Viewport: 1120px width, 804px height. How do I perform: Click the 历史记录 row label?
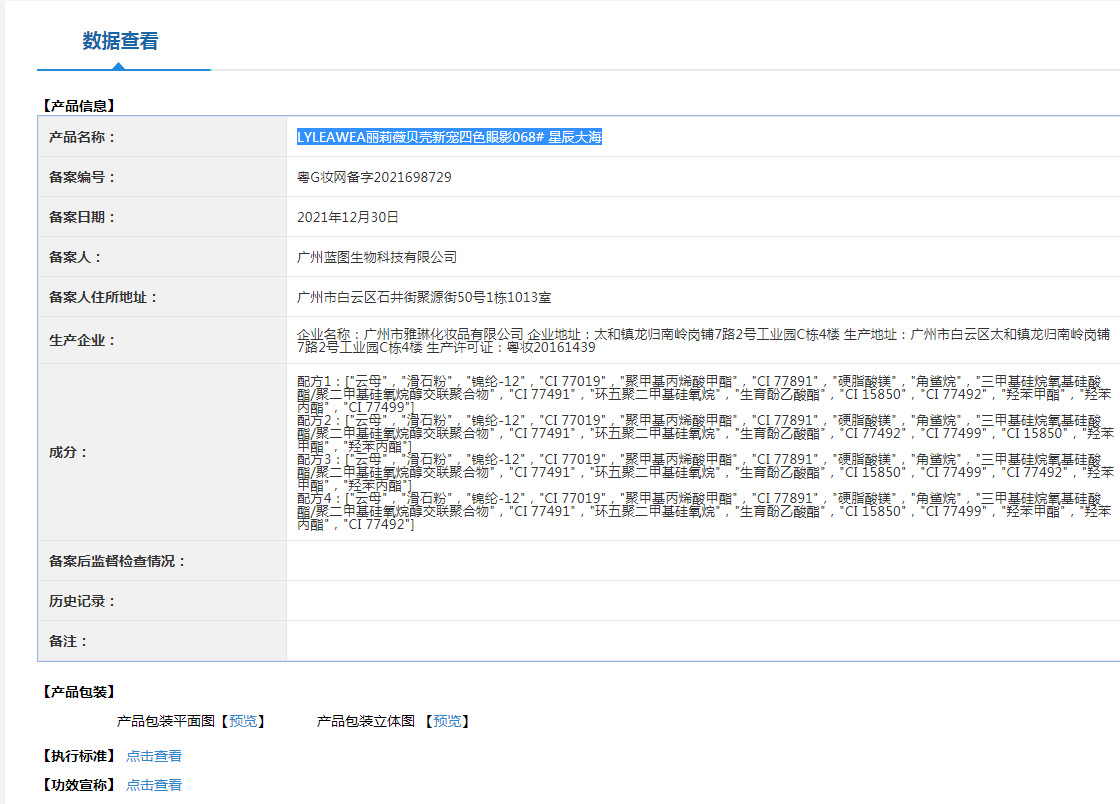[x=82, y=601]
